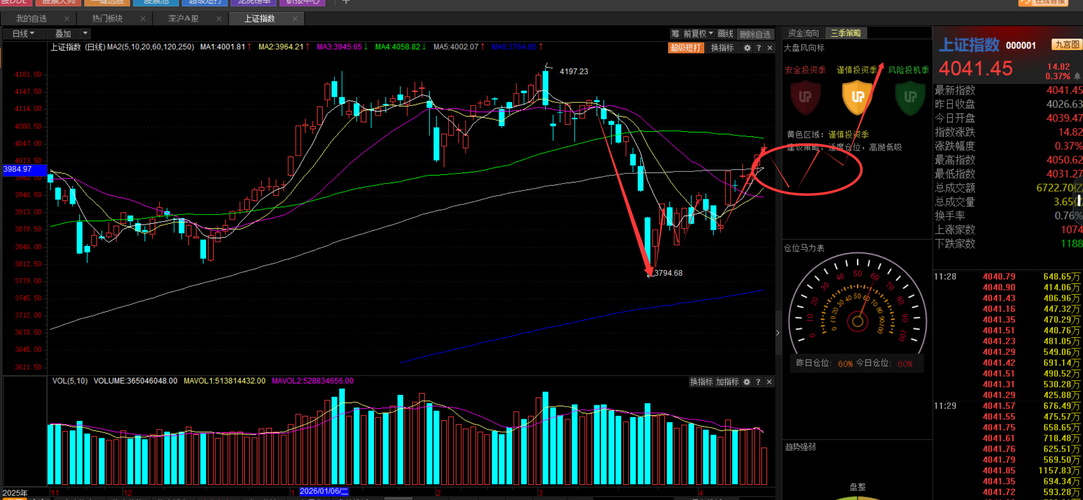Click the MA2:3964.21 indicator value

pos(283,47)
